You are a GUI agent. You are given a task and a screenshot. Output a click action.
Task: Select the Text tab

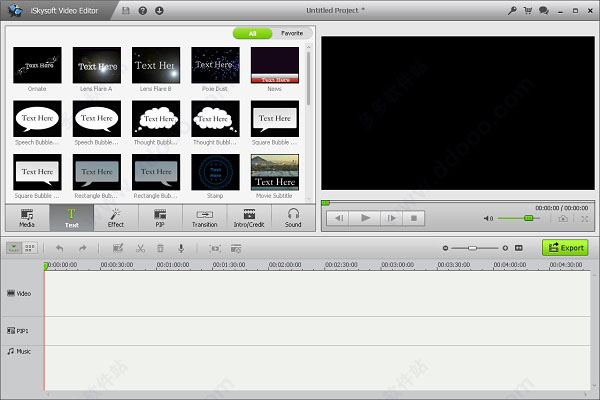pos(72,218)
